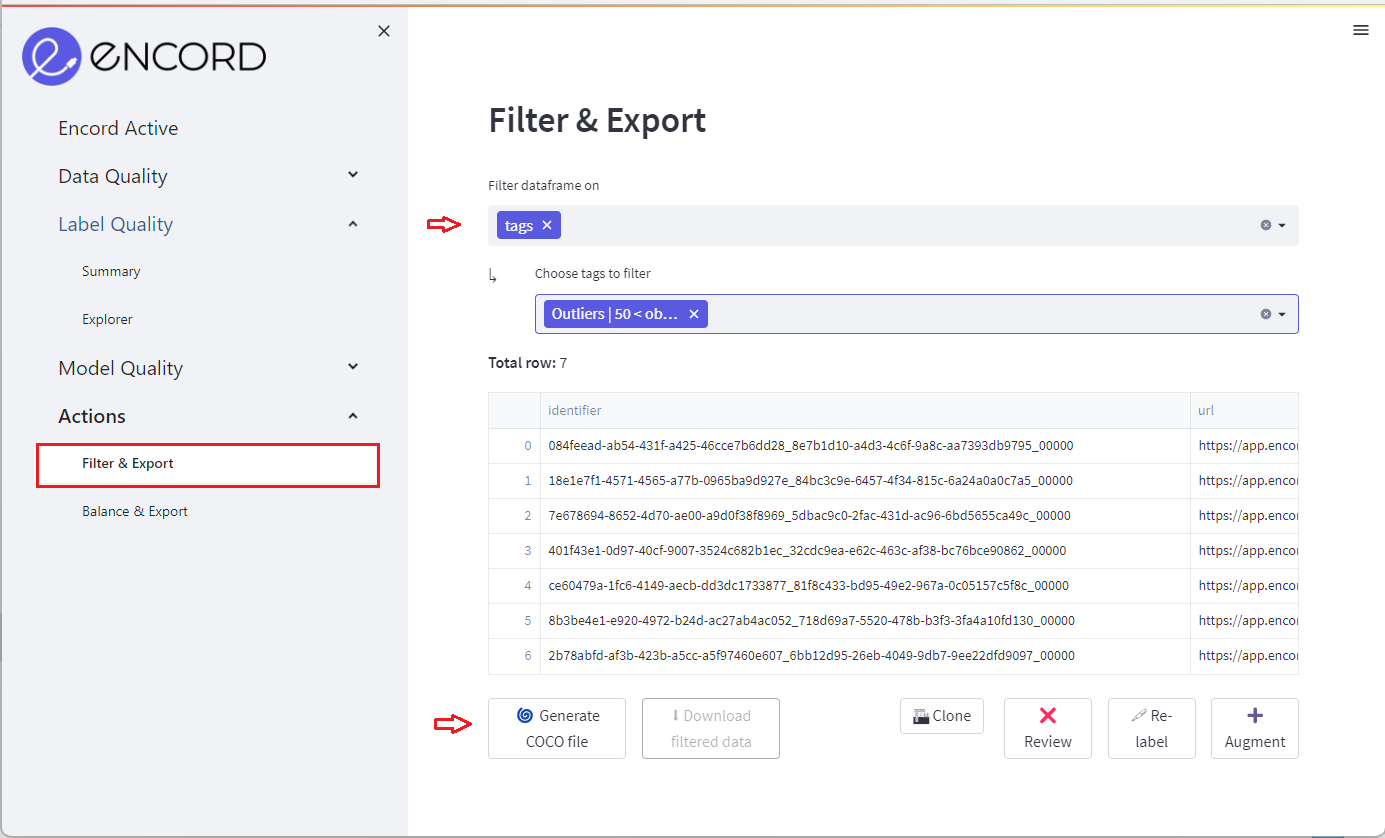Click the 'Total row: 7' text

[x=527, y=363]
